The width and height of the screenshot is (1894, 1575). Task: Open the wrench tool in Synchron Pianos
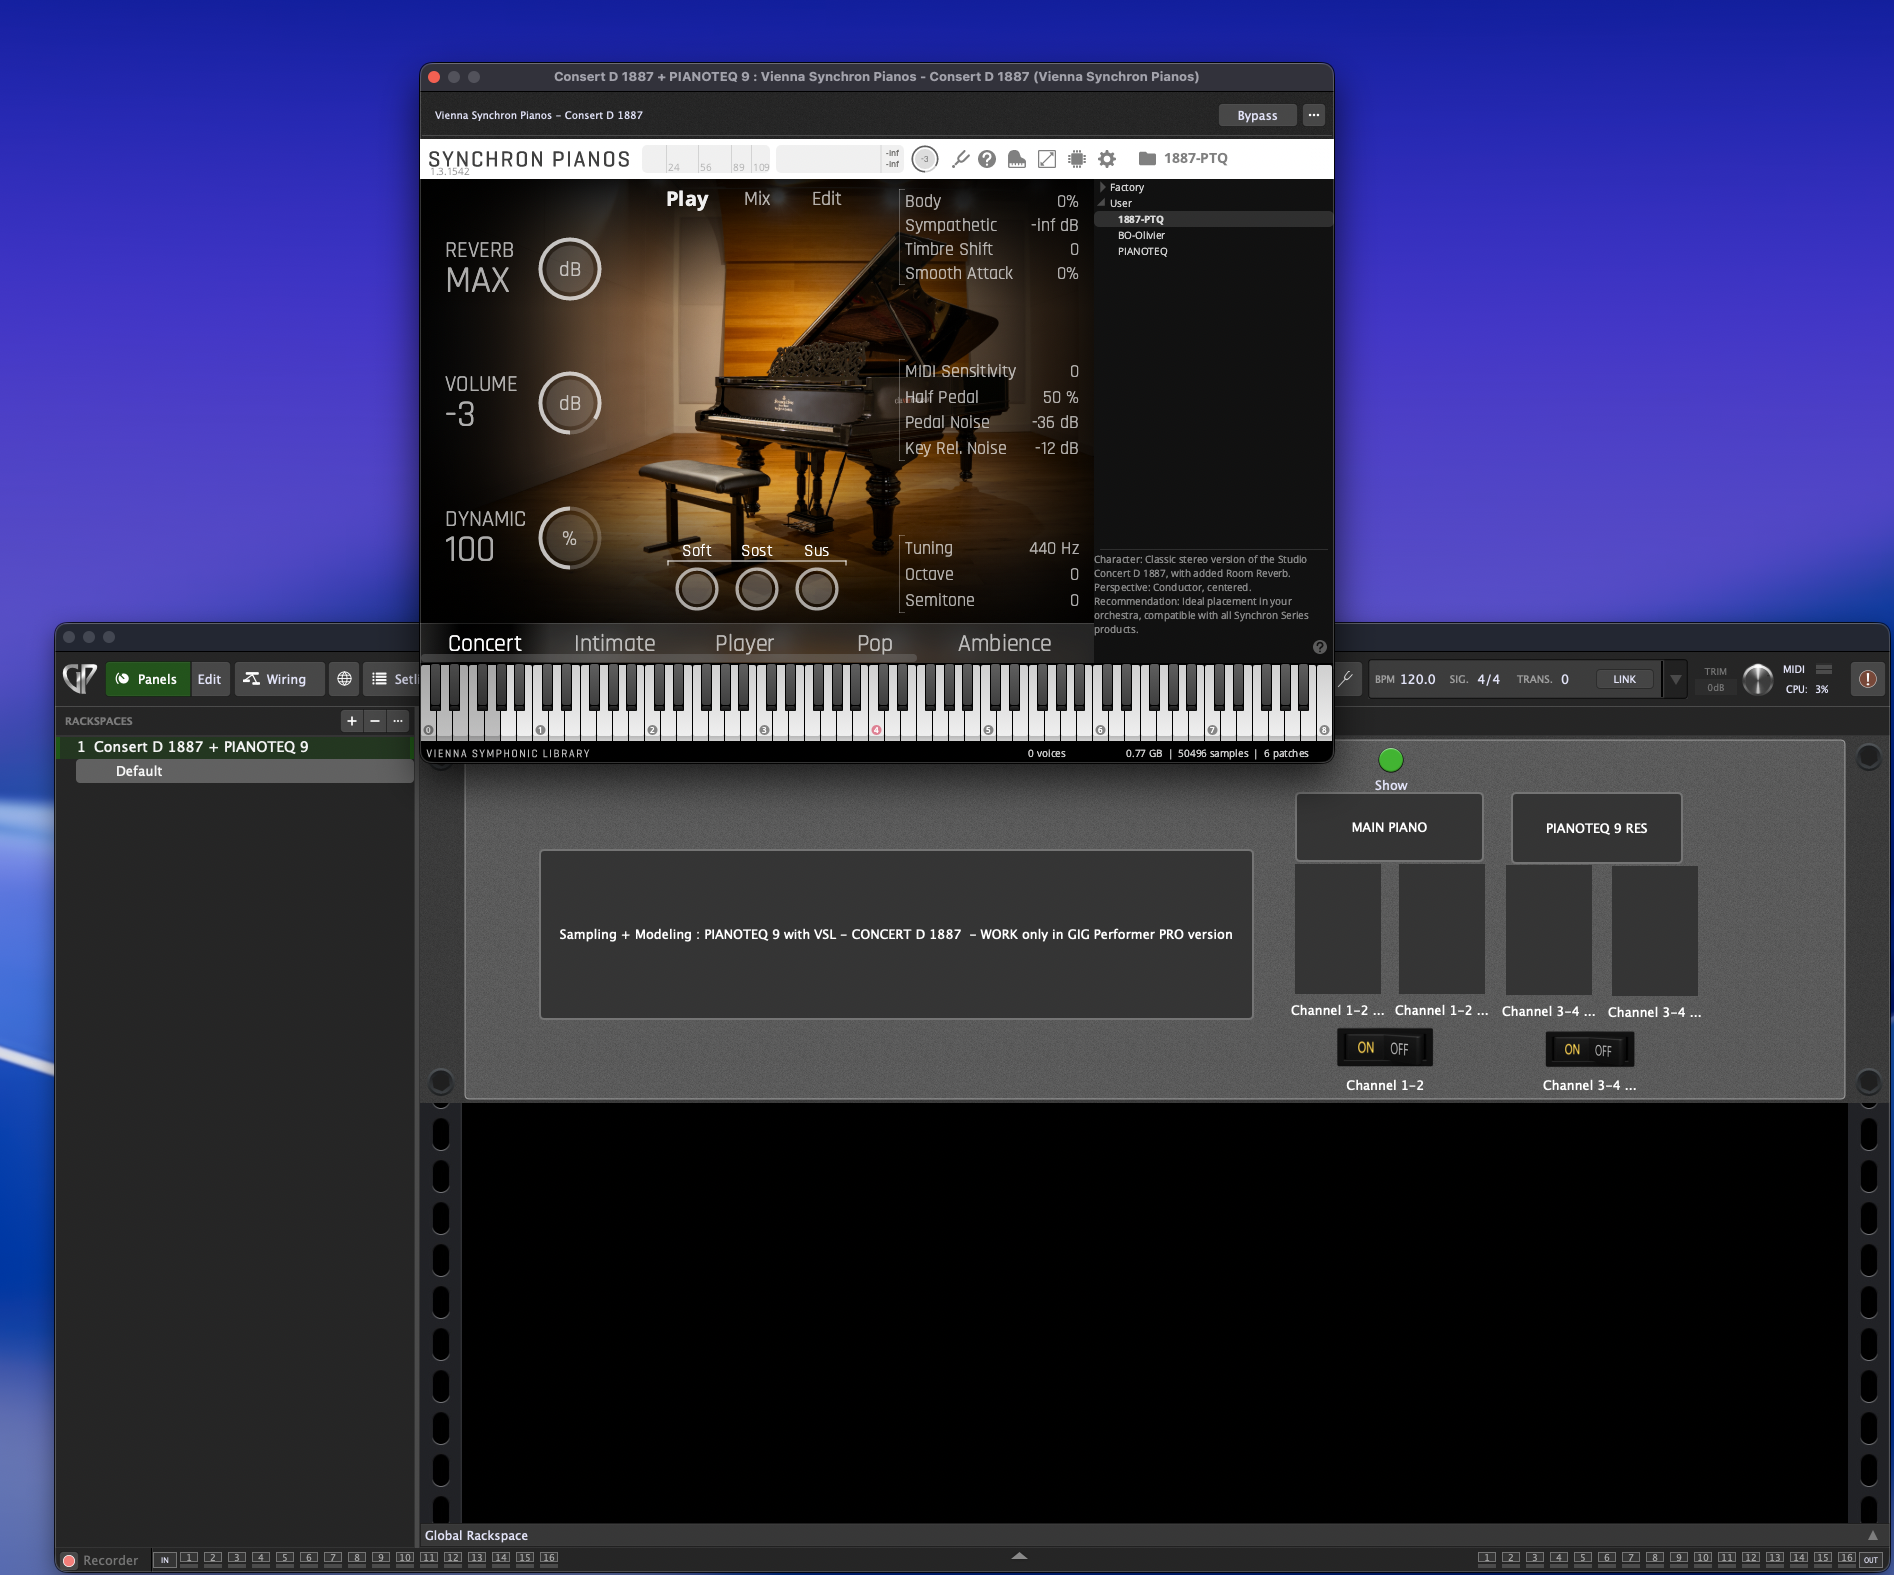pyautogui.click(x=960, y=159)
